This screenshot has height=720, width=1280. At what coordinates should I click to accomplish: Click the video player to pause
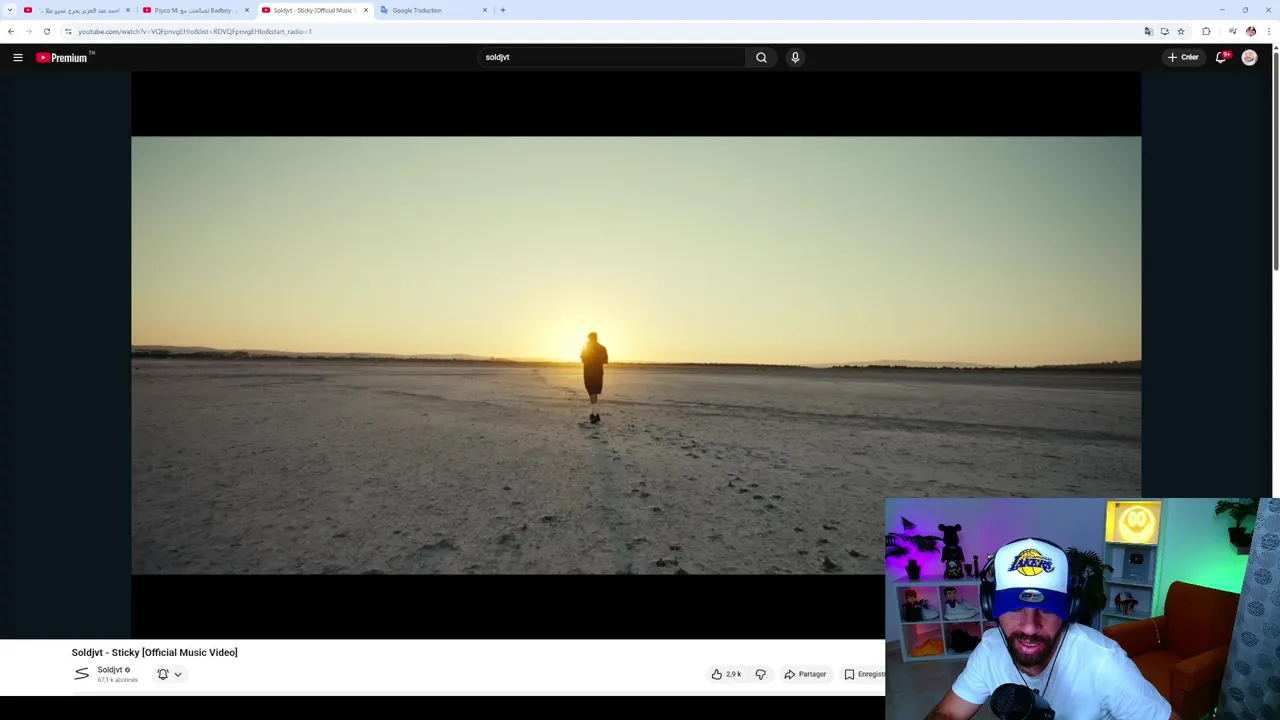(x=636, y=355)
